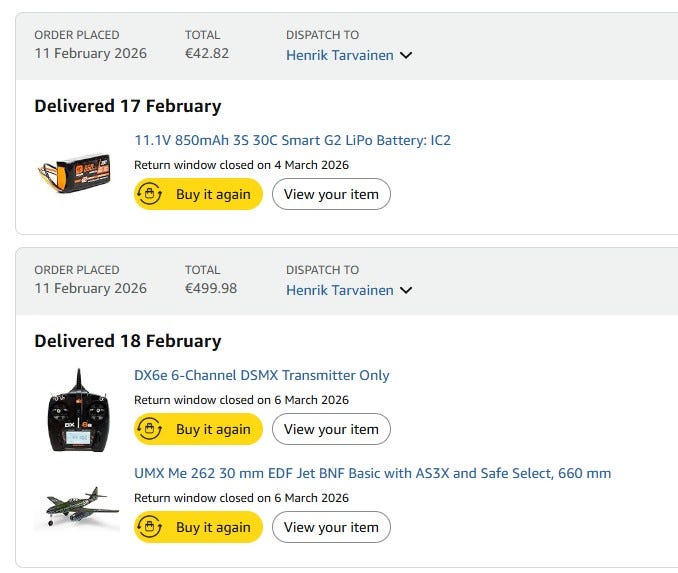Open the DX6e transmitter product image
The width and height of the screenshot is (678, 573).
pyautogui.click(x=77, y=409)
